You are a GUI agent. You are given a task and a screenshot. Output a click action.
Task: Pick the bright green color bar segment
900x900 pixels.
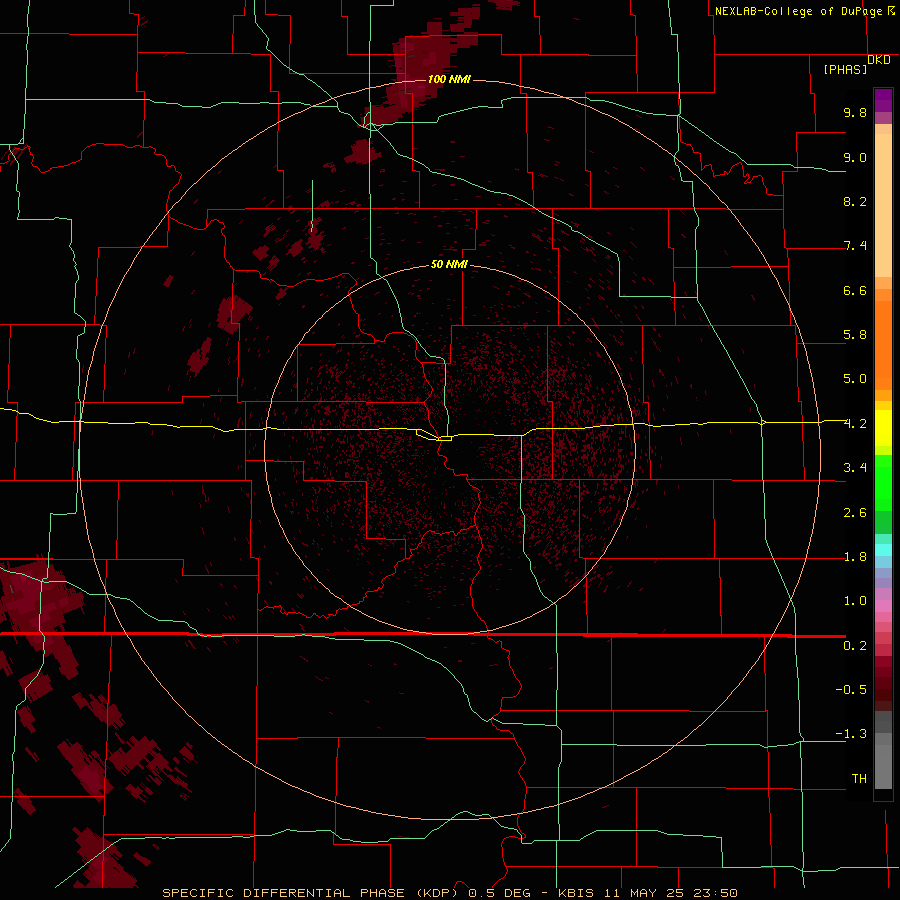pyautogui.click(x=883, y=482)
